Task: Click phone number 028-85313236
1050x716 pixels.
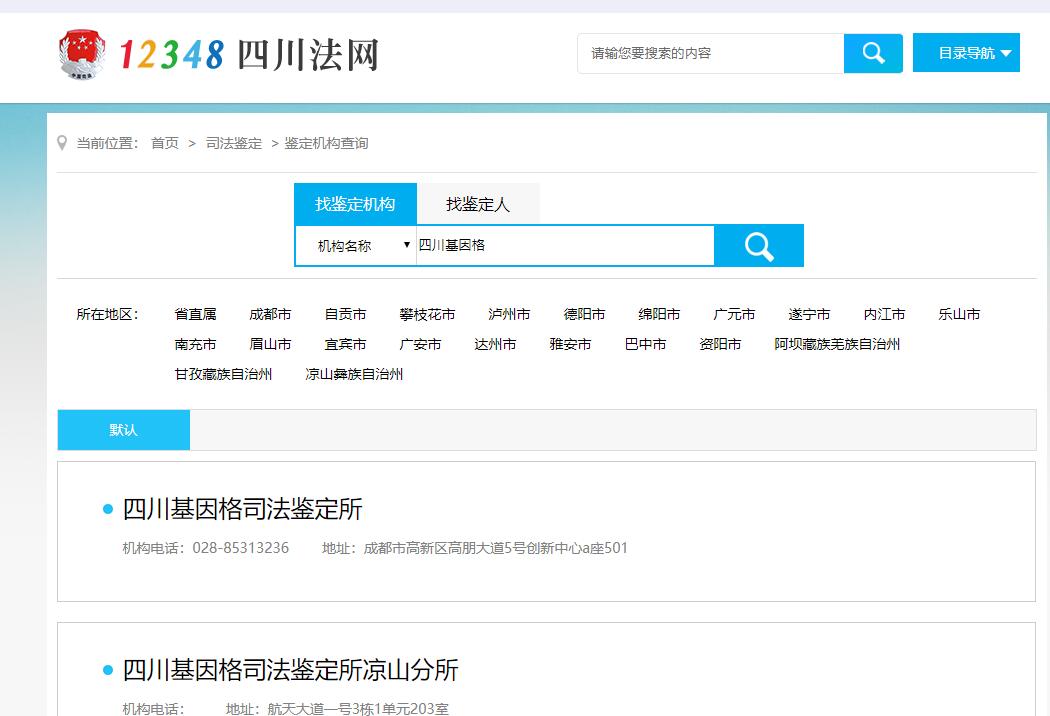Action: [241, 548]
